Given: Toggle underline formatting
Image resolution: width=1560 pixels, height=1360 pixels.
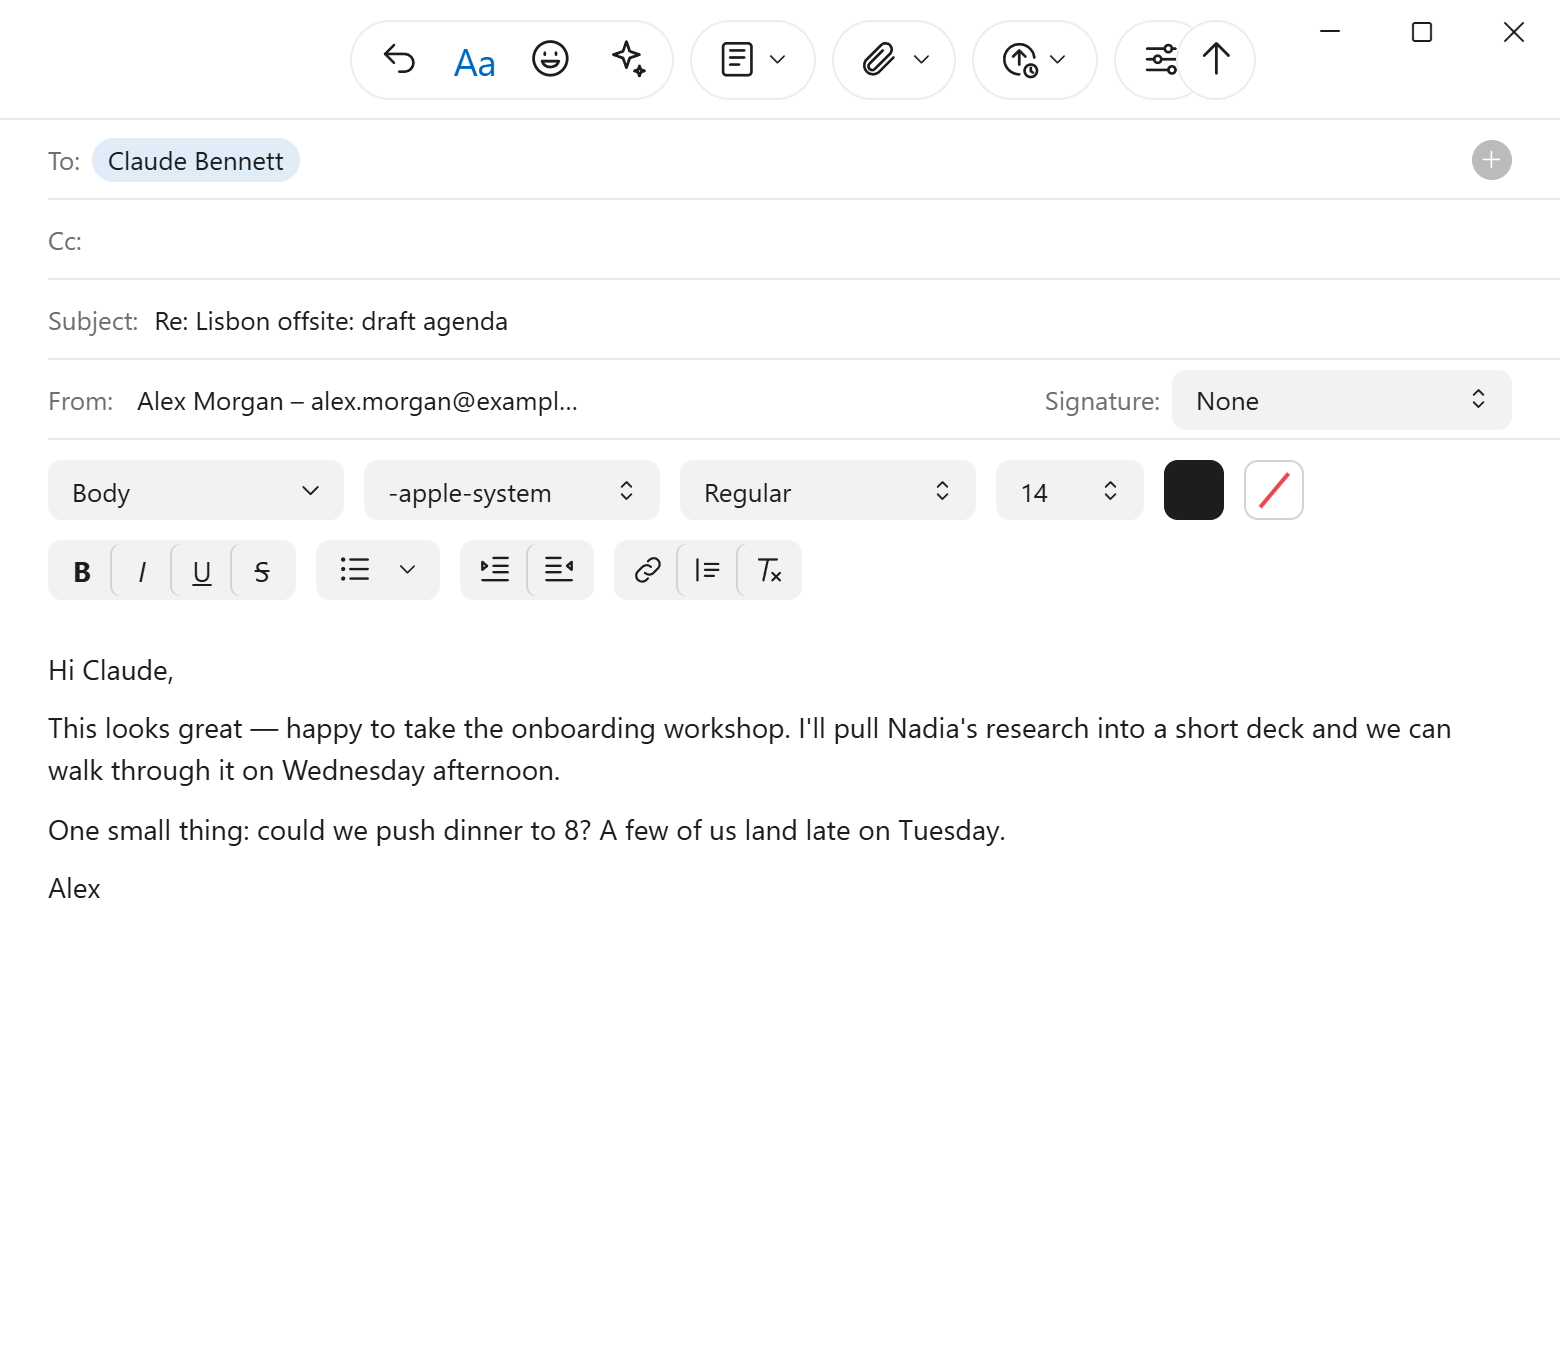Looking at the screenshot, I should click(x=202, y=571).
